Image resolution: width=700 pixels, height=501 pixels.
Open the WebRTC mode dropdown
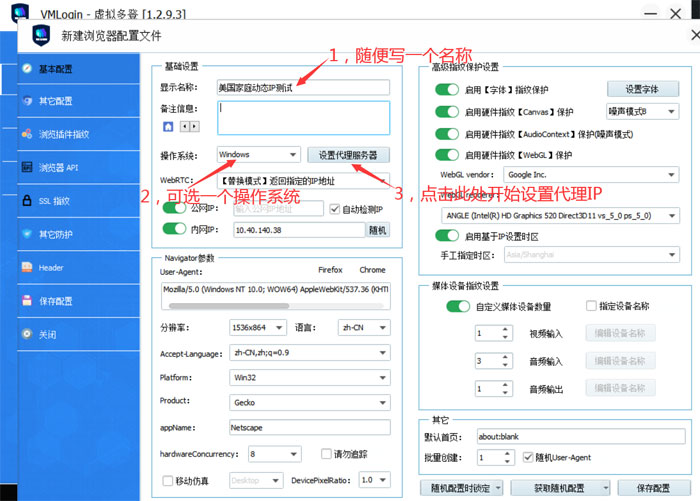(x=303, y=181)
